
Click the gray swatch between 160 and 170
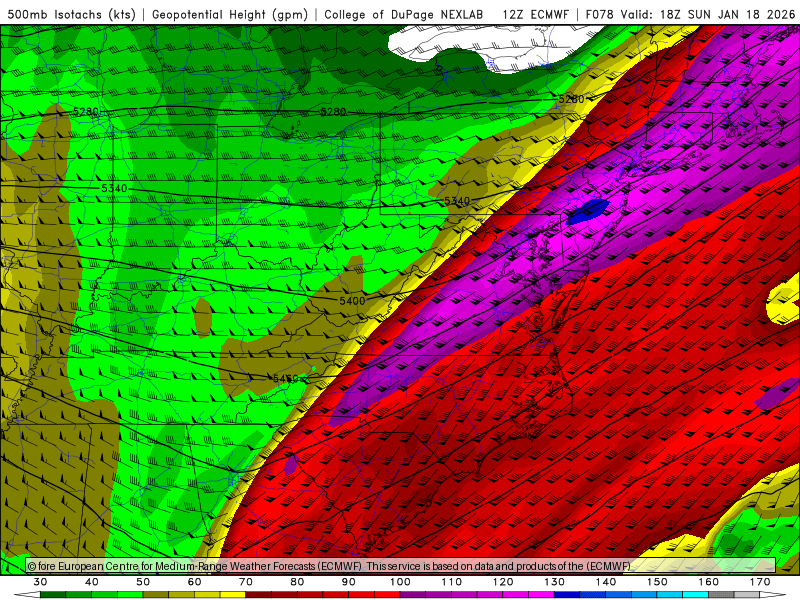tap(722, 595)
